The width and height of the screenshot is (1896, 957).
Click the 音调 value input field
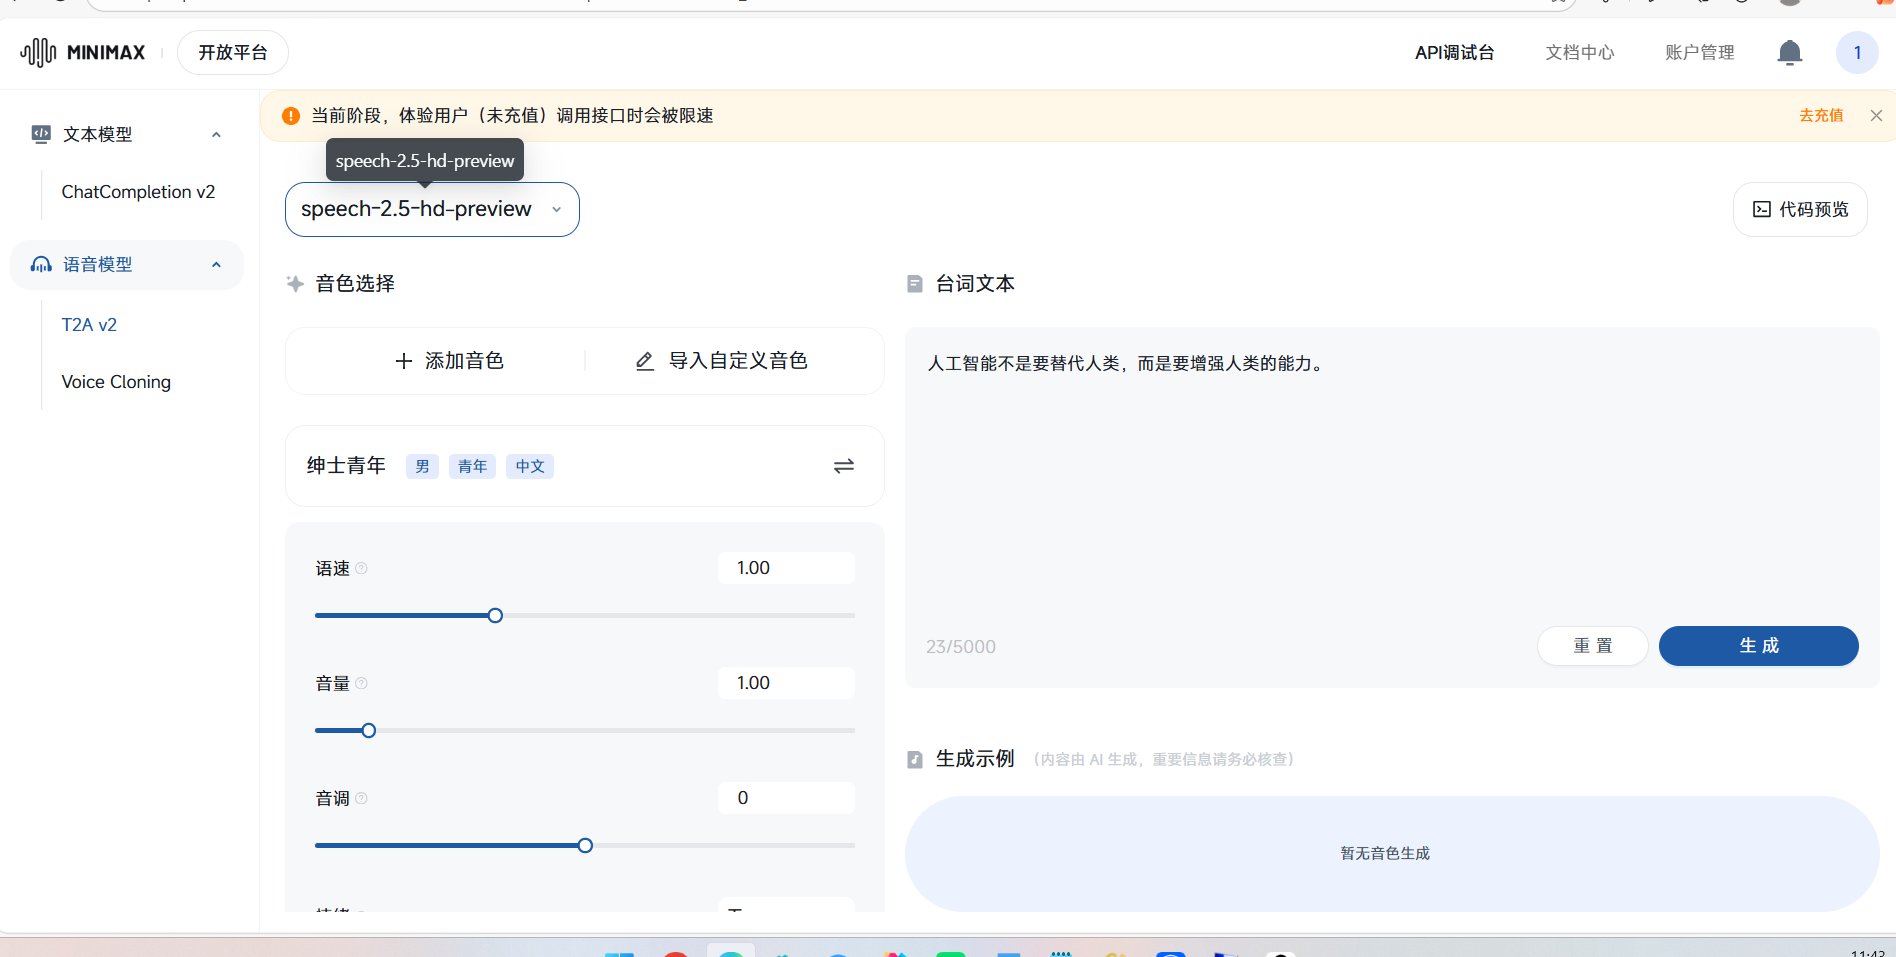pyautogui.click(x=786, y=798)
